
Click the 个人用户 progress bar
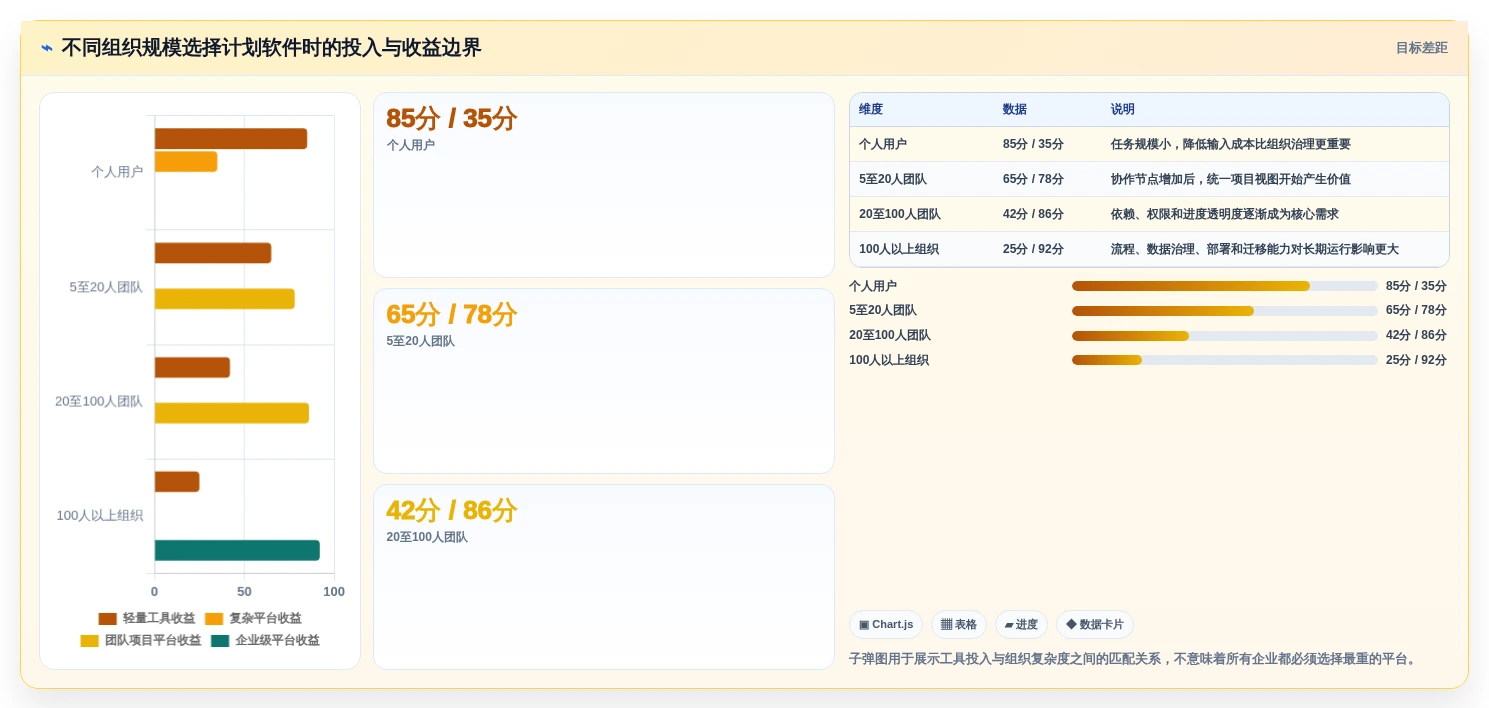1225,286
